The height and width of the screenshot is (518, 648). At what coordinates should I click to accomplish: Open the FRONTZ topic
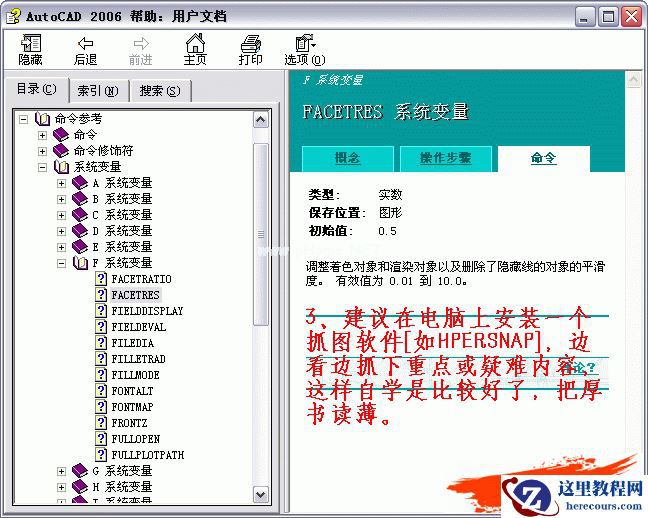pyautogui.click(x=129, y=423)
